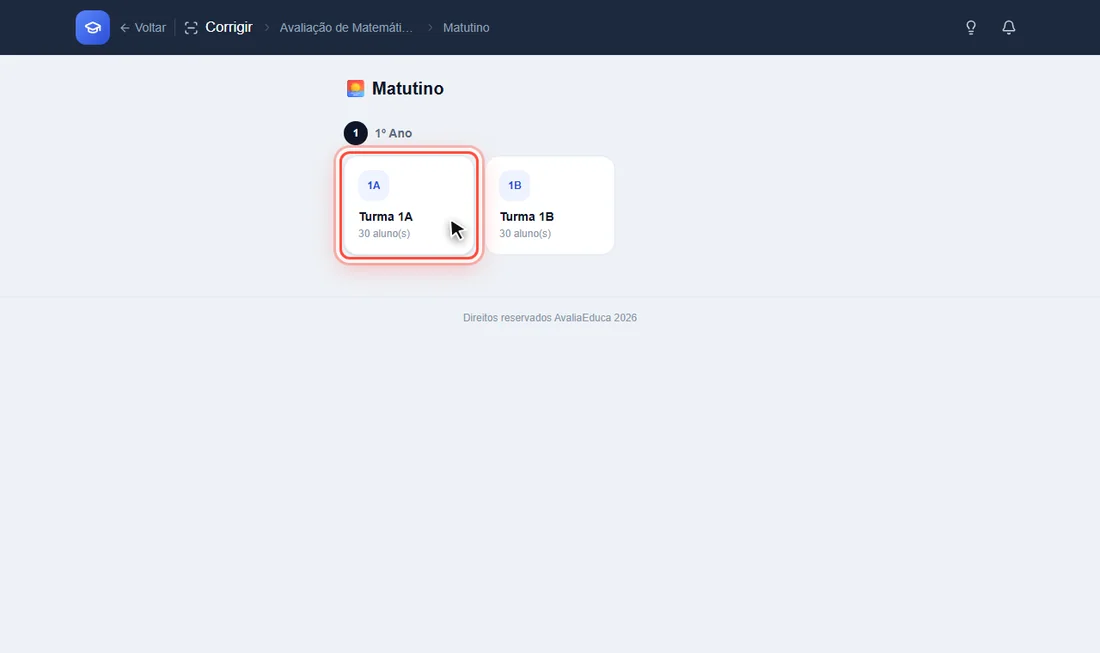Viewport: 1100px width, 653px height.
Task: Open the notifications bell
Action: tap(1009, 27)
